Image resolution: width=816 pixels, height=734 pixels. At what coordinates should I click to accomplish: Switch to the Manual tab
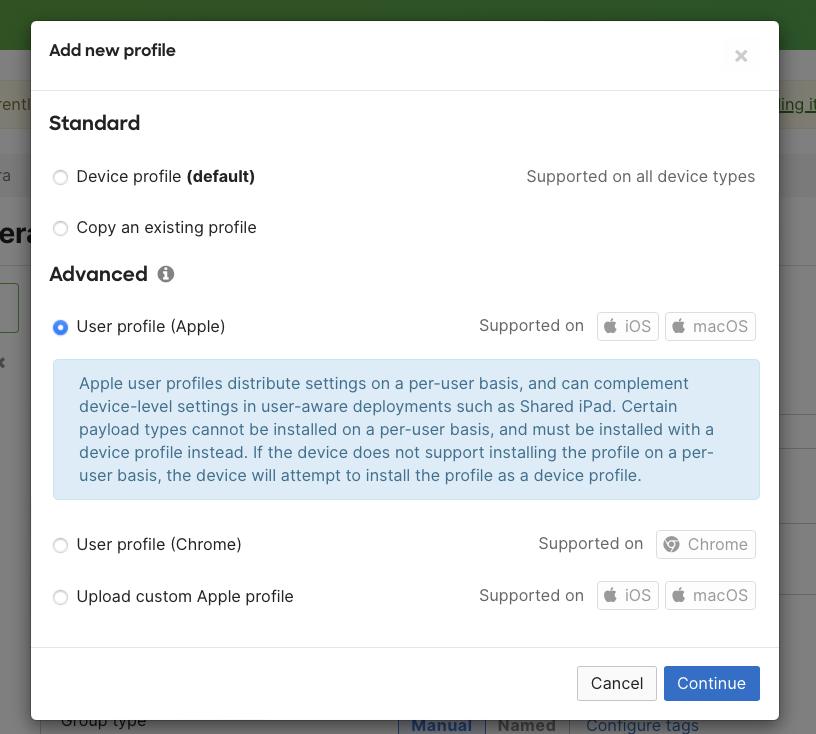(440, 724)
